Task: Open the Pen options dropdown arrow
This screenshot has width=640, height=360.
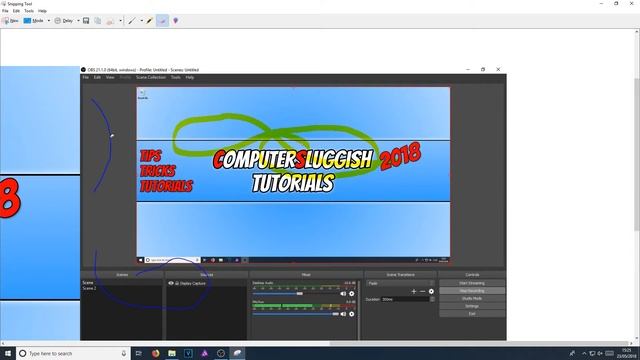Action: [141, 20]
